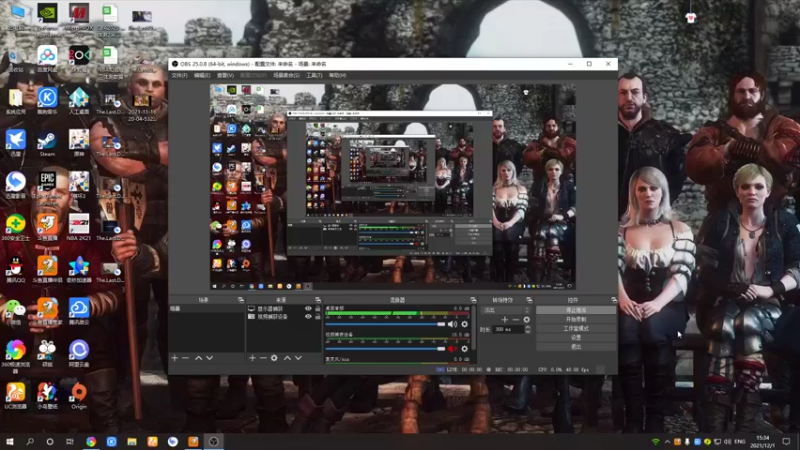Remove the scene transition with the minus icon
This screenshot has width=800, height=450.
(516, 320)
